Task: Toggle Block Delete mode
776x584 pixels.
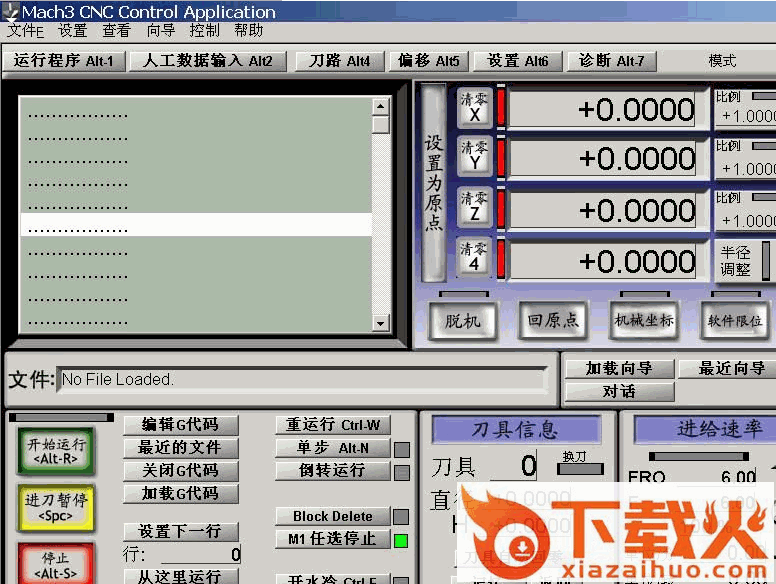Action: pyautogui.click(x=333, y=516)
